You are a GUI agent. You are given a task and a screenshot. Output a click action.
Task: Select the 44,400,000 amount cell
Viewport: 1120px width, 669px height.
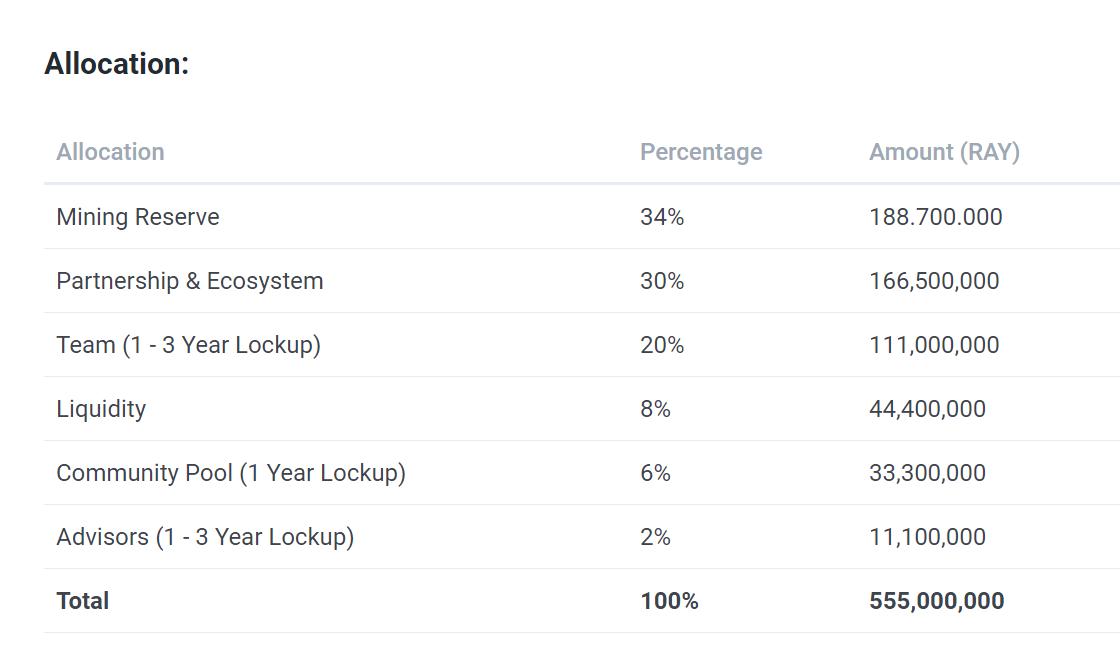click(927, 409)
